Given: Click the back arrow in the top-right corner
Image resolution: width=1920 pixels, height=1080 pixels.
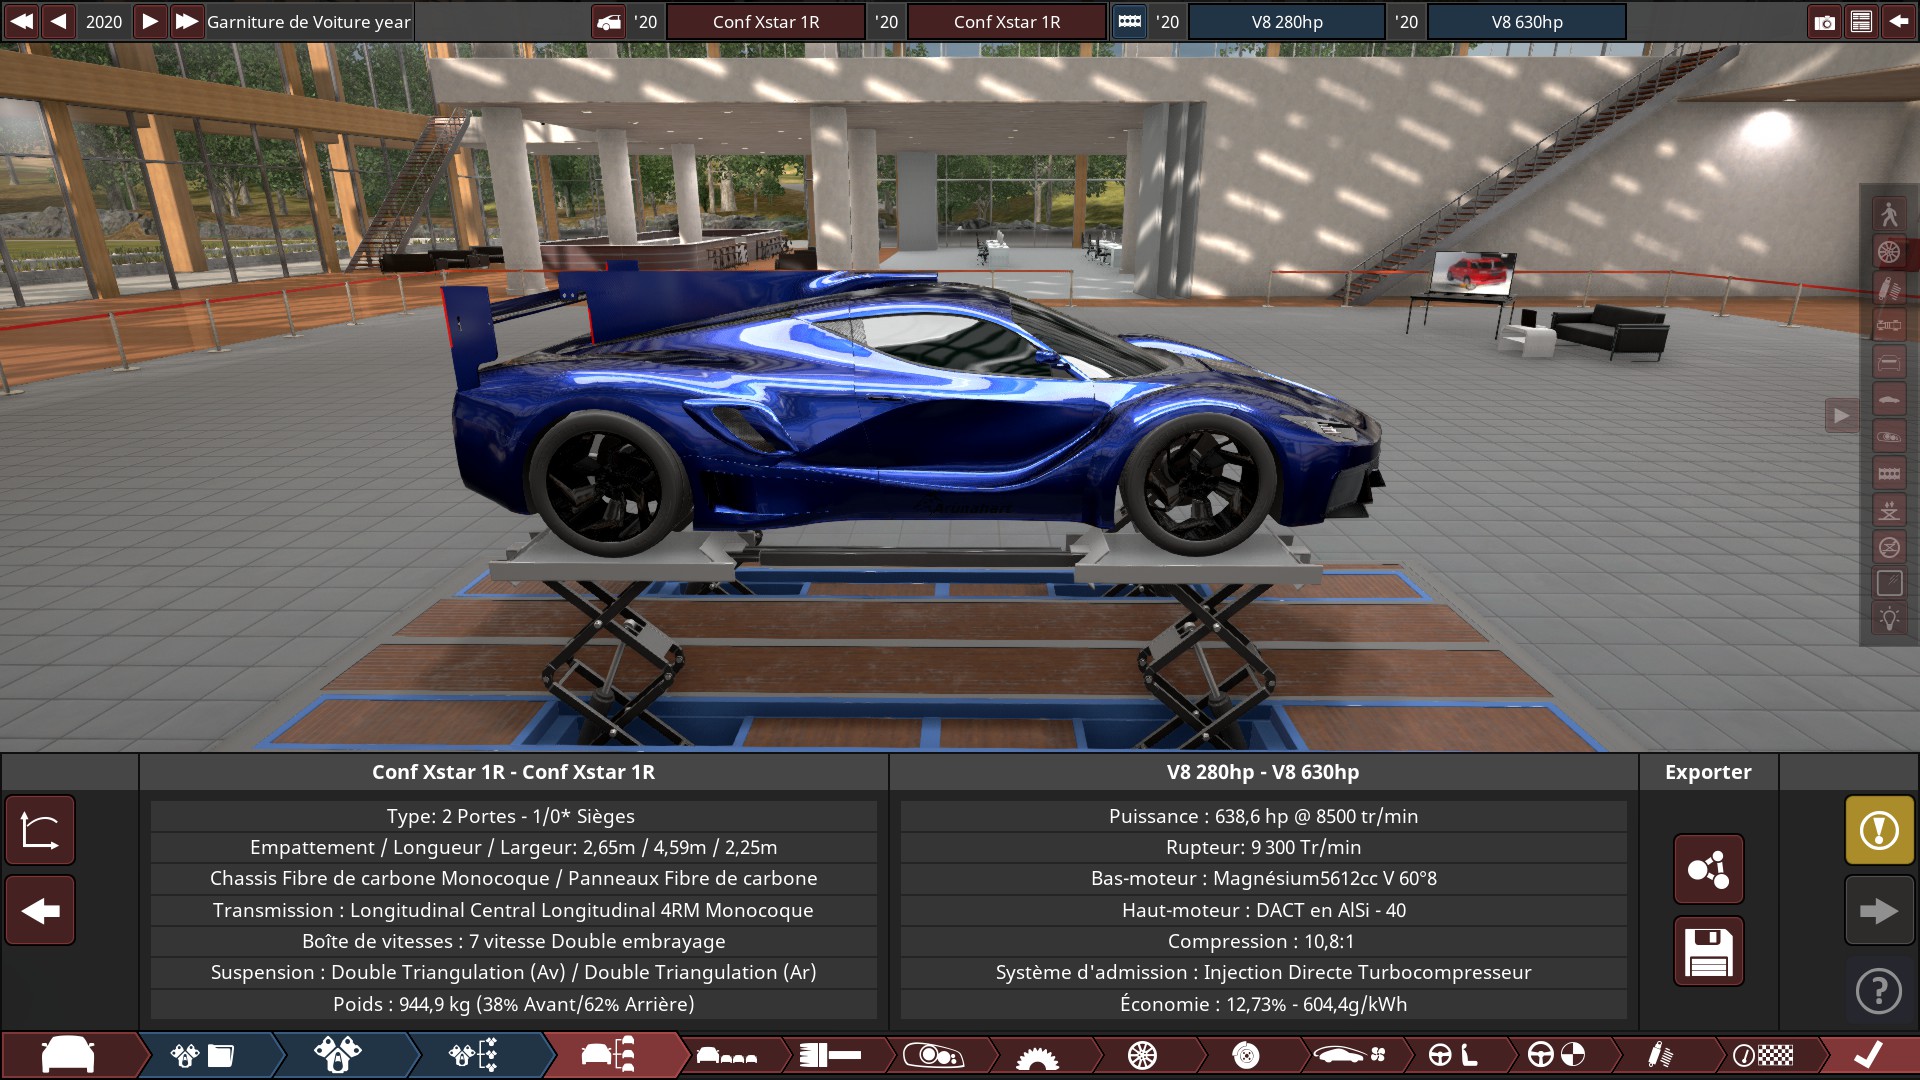Looking at the screenshot, I should click(x=1898, y=21).
